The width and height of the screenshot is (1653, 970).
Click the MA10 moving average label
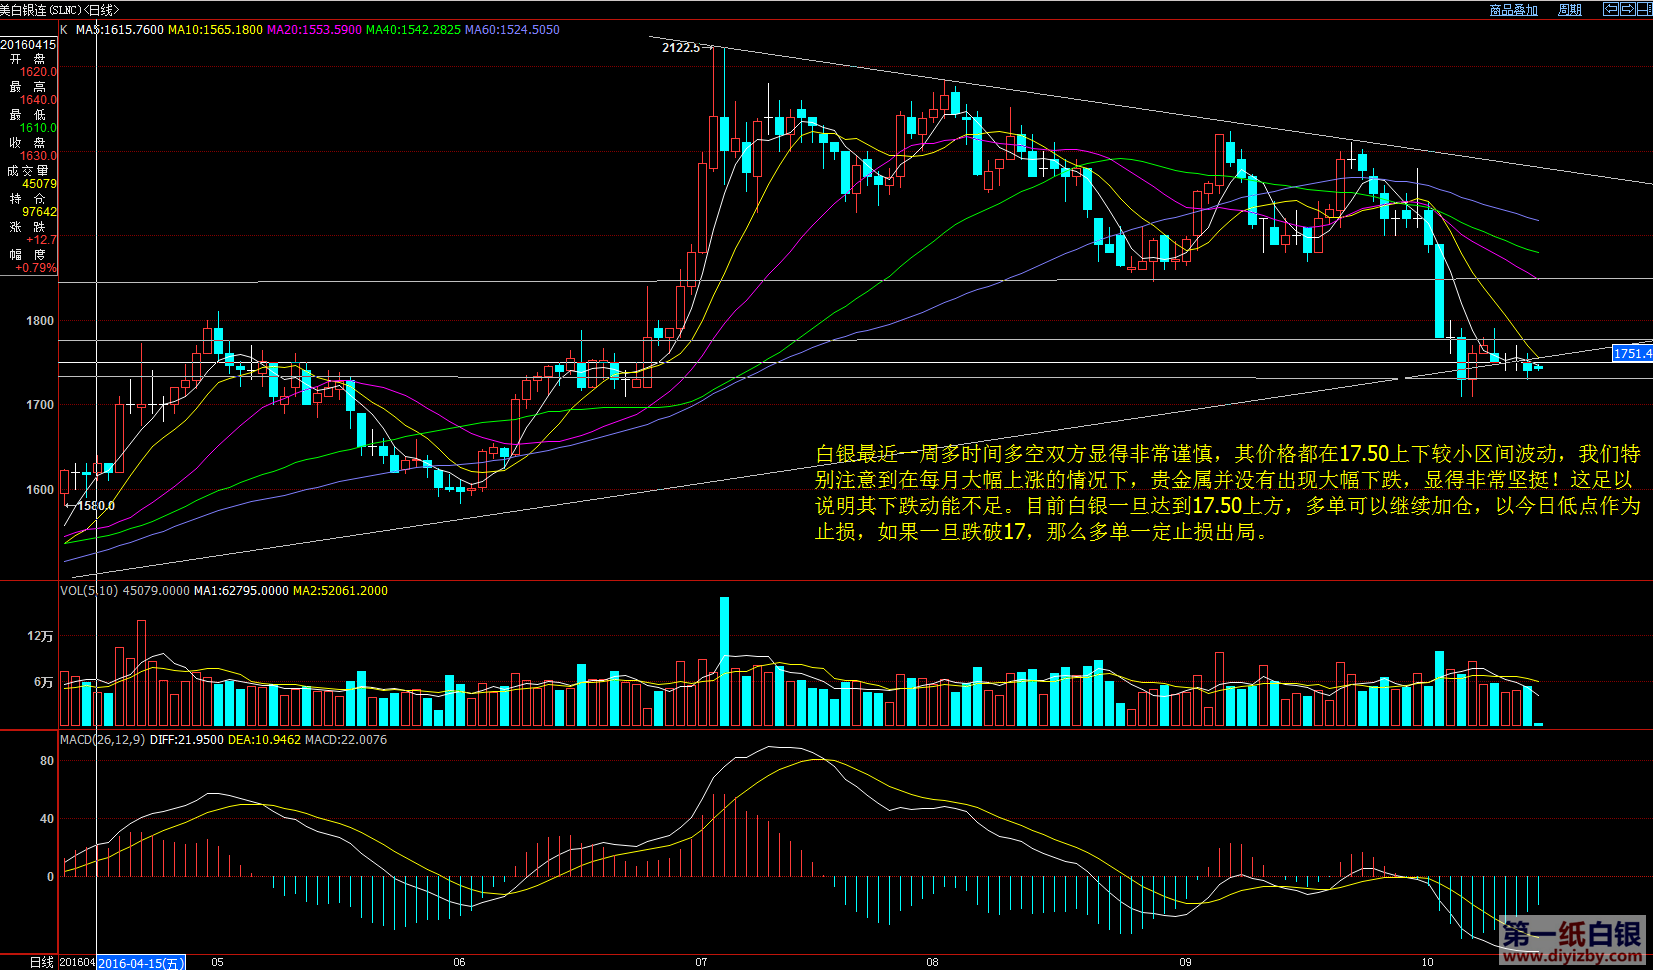[214, 30]
